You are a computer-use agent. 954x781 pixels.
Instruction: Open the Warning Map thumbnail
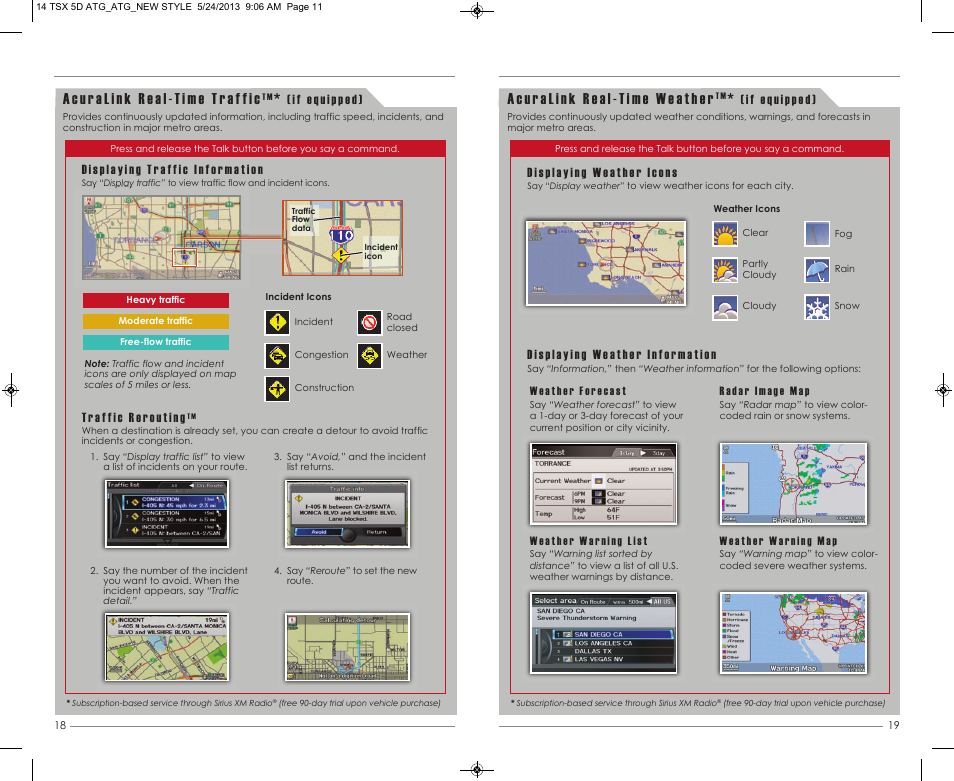pyautogui.click(x=793, y=633)
